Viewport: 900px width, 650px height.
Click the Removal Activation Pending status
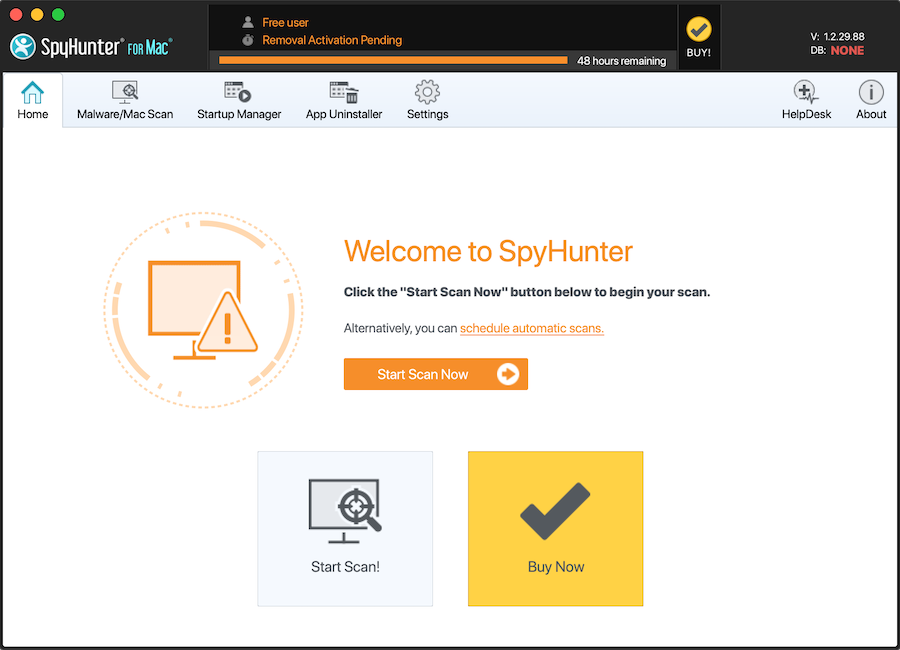tap(331, 40)
